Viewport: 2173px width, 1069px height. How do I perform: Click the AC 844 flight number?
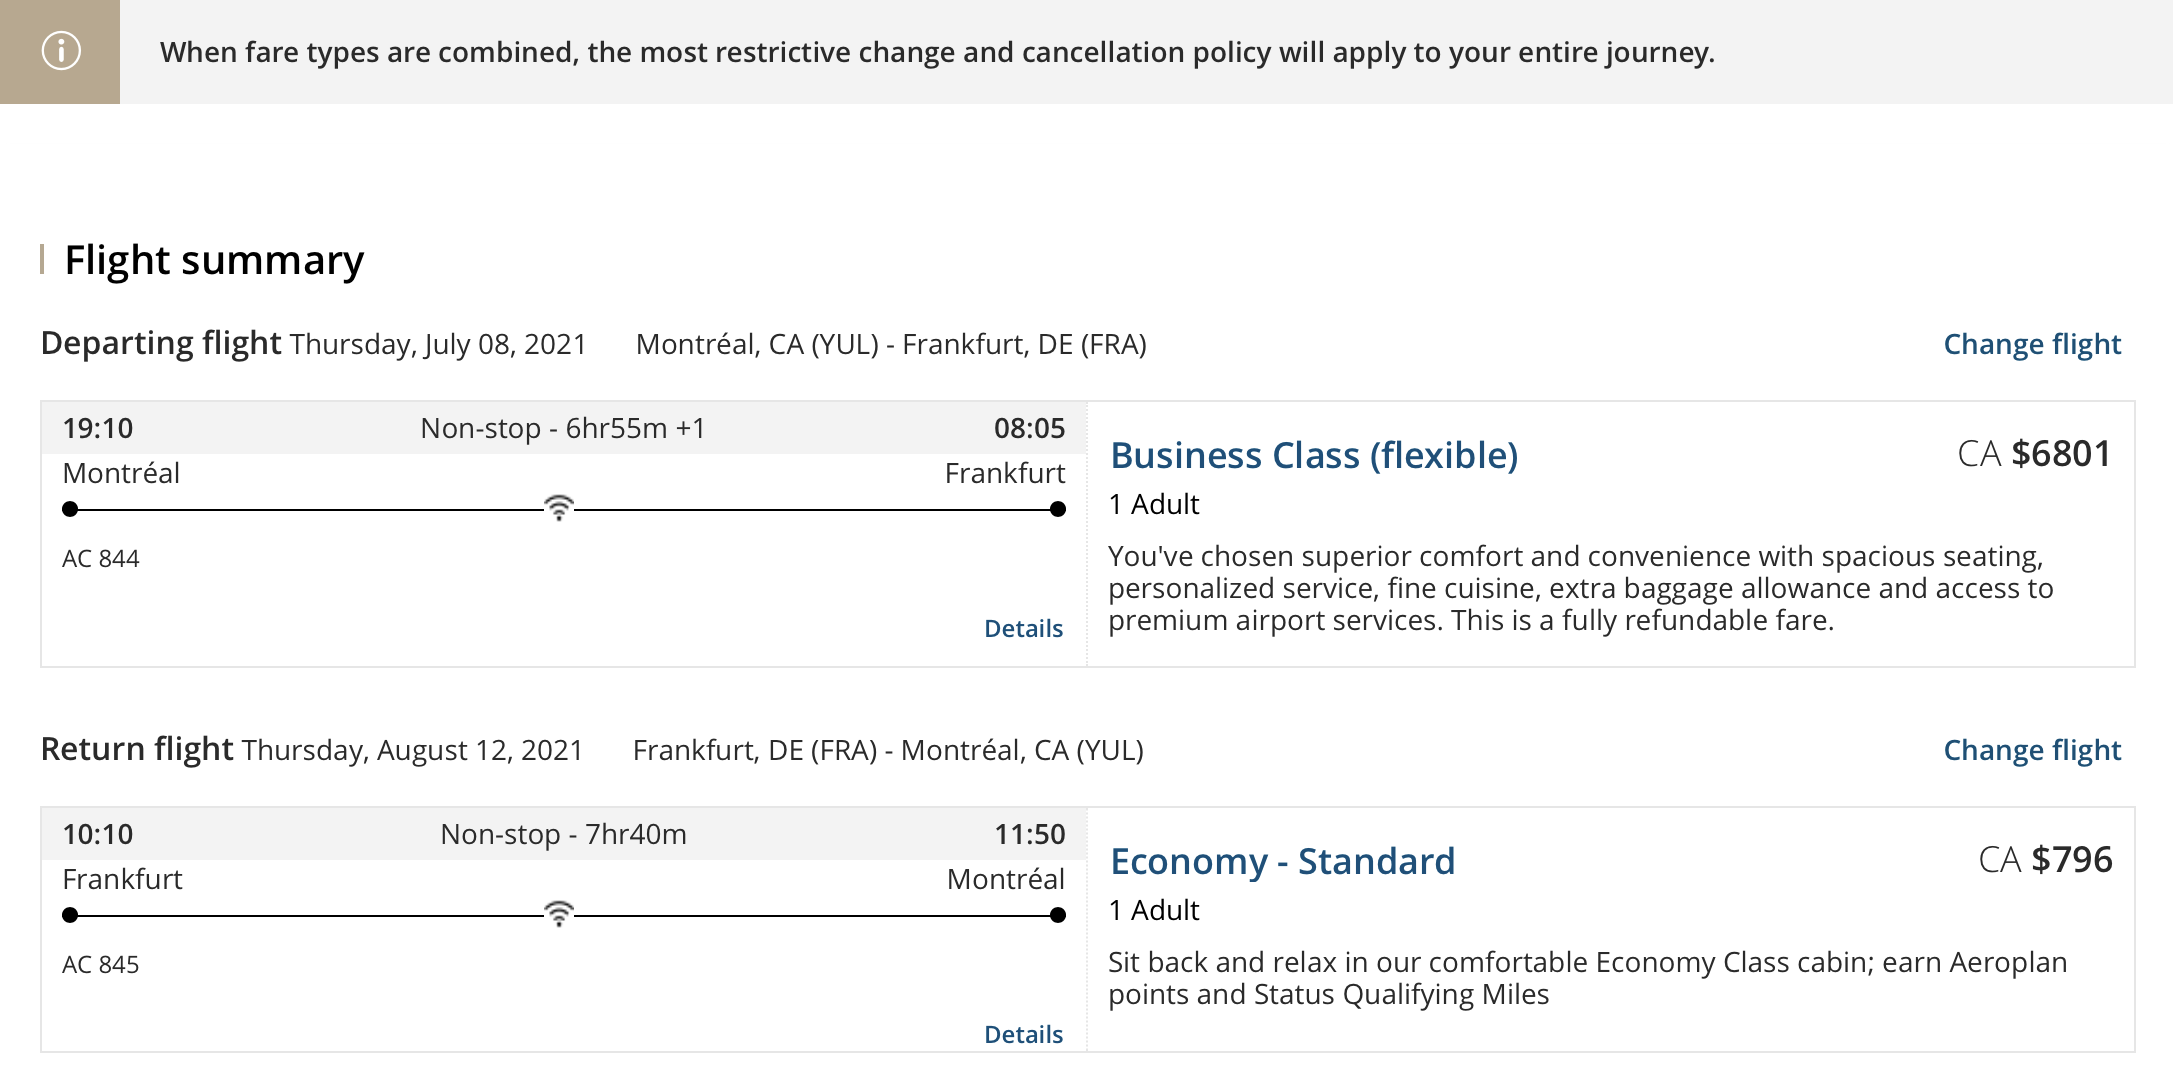[101, 558]
